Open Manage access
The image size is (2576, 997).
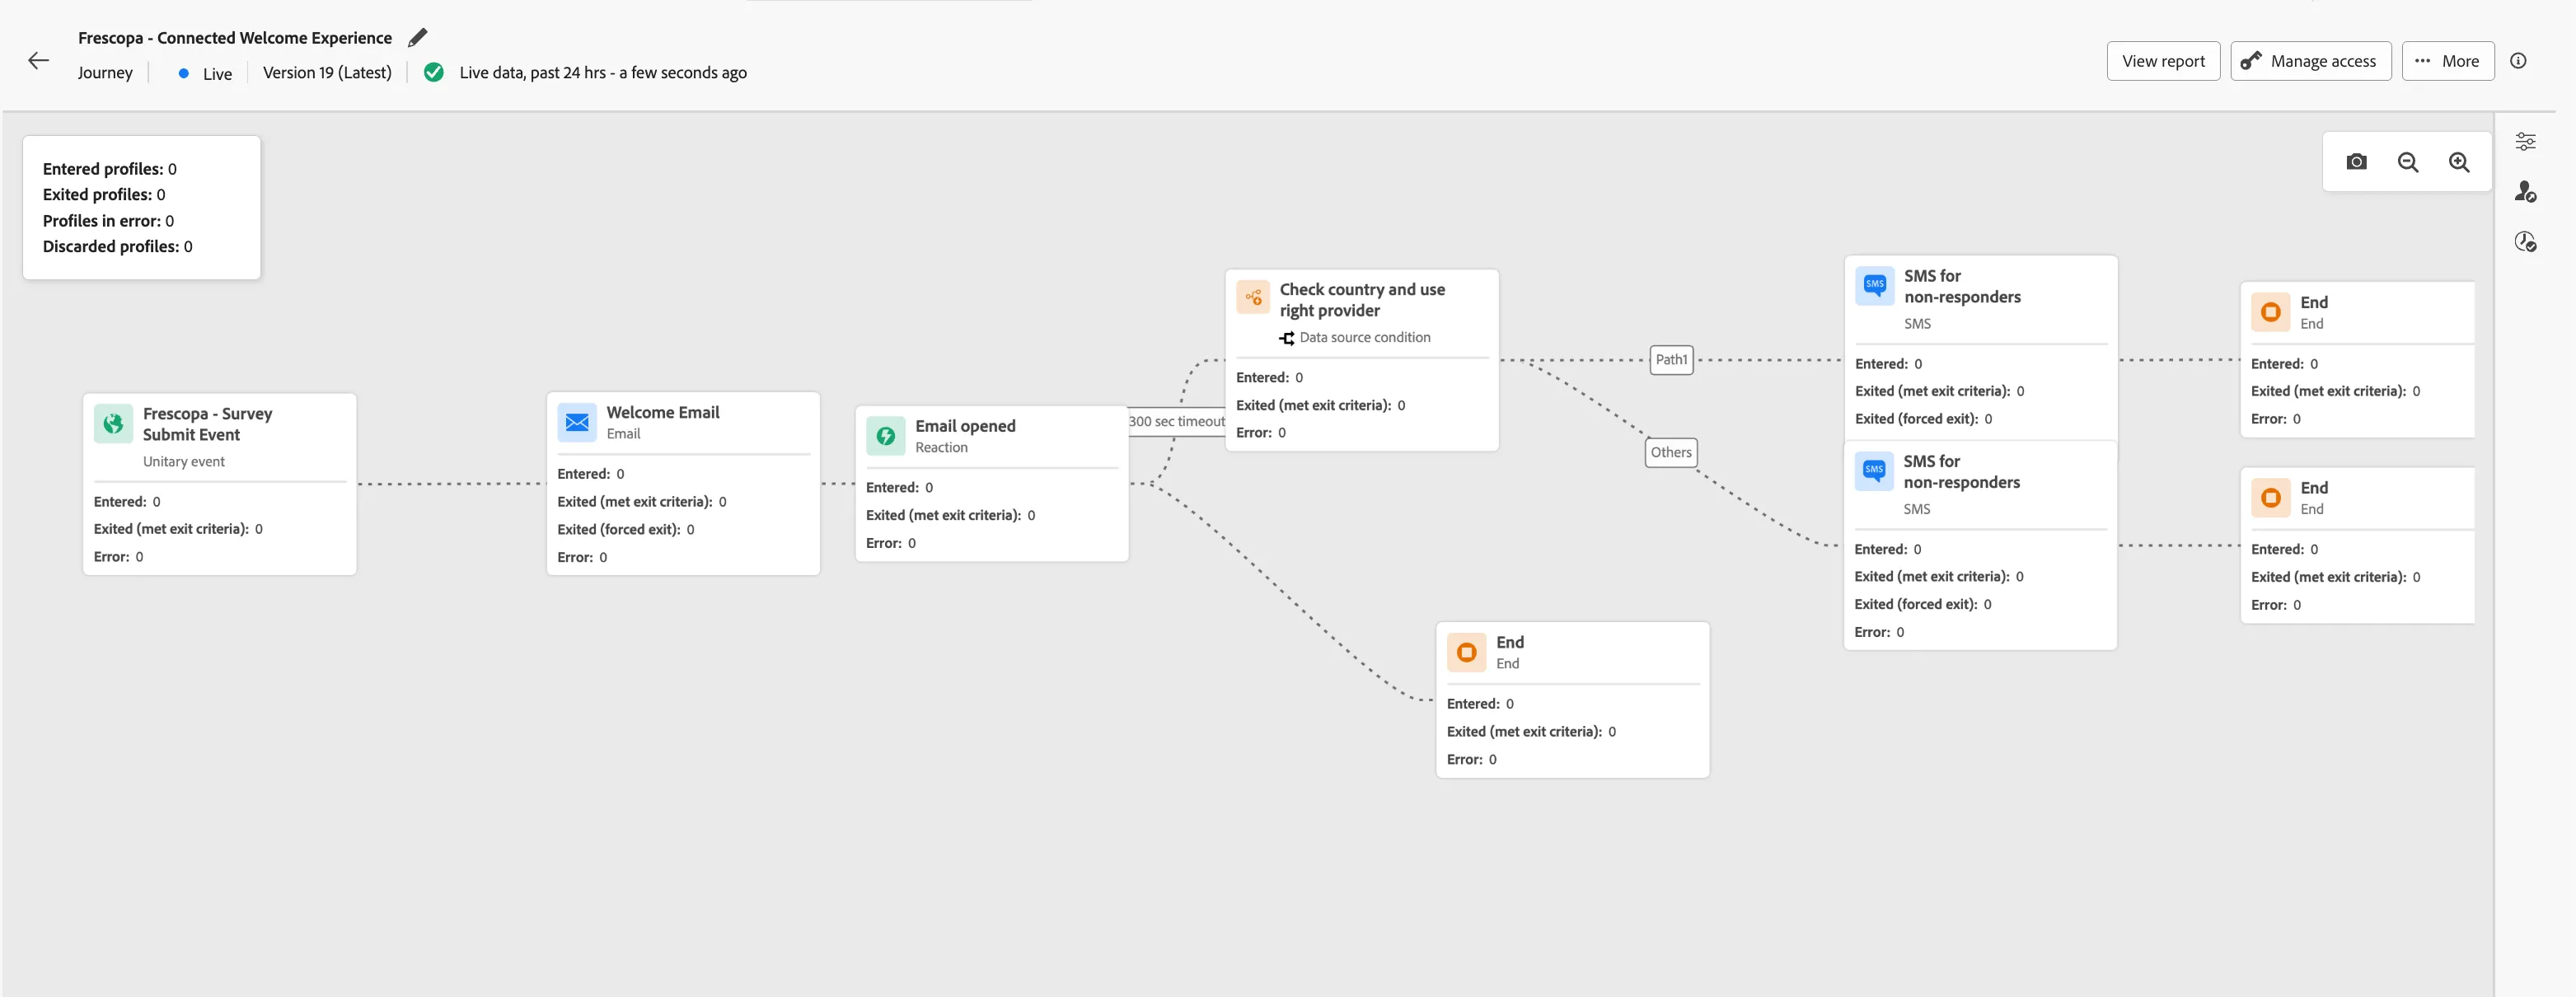click(x=2310, y=61)
